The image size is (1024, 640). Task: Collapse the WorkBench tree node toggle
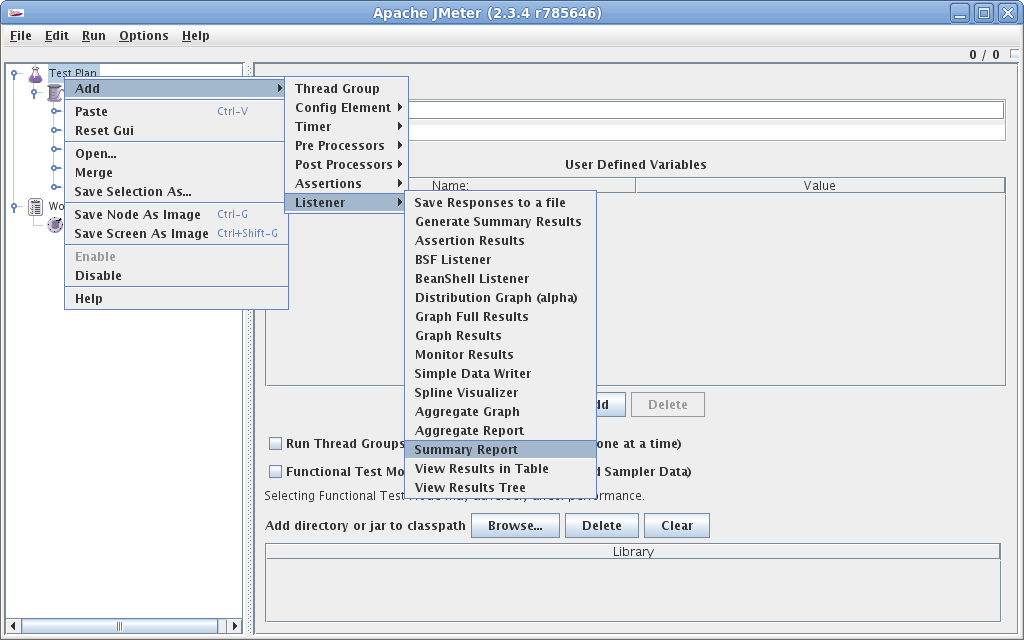pyautogui.click(x=14, y=207)
